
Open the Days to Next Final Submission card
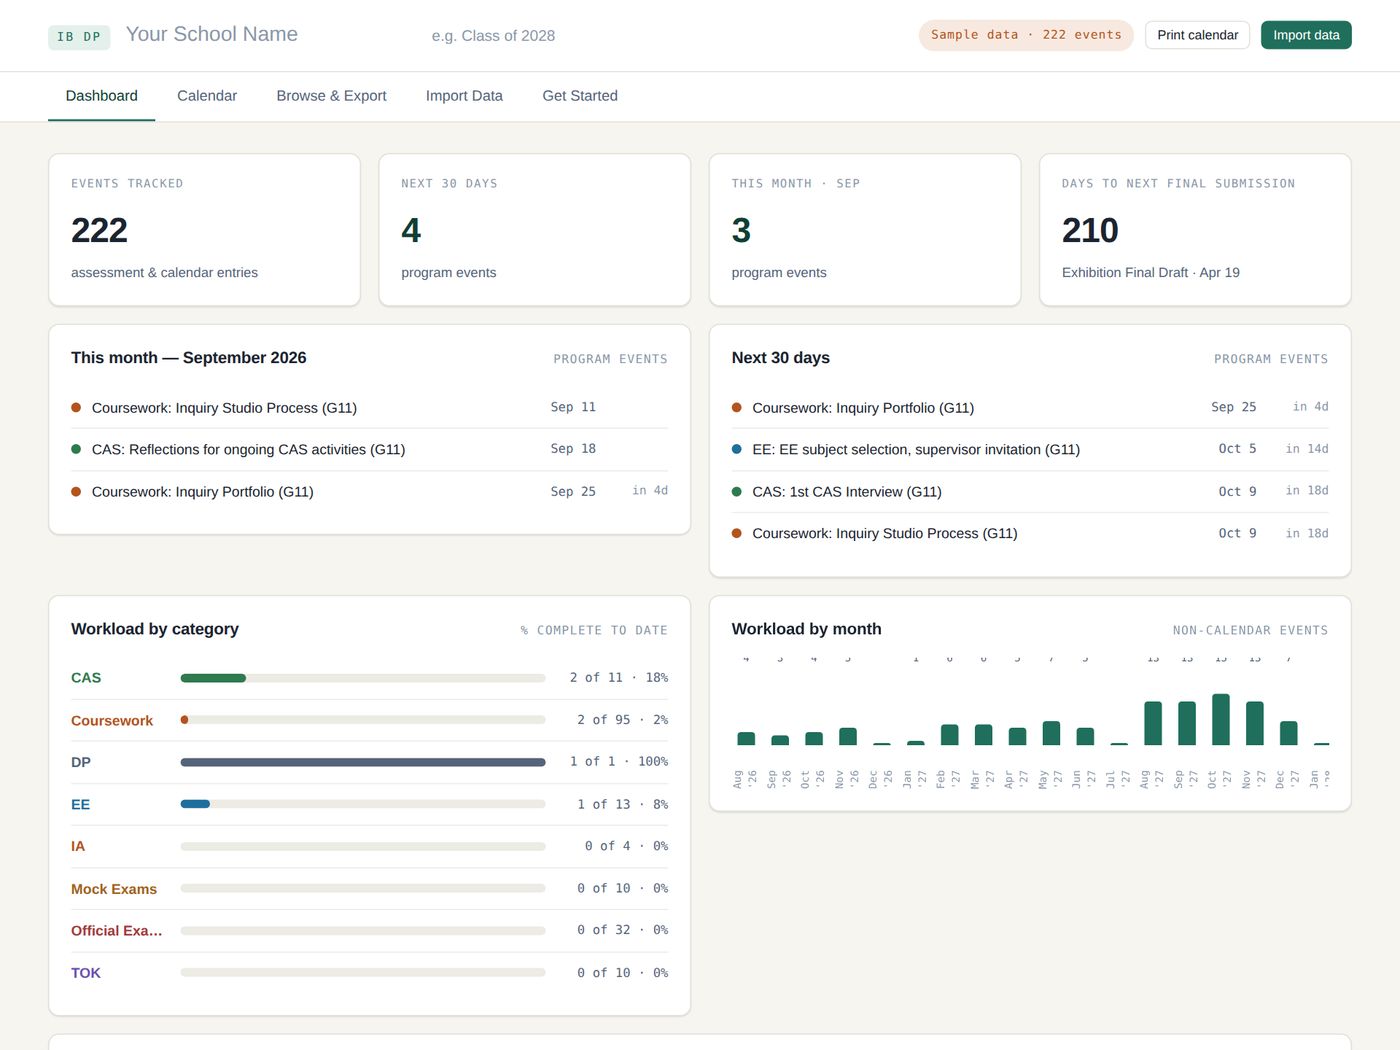[1195, 230]
